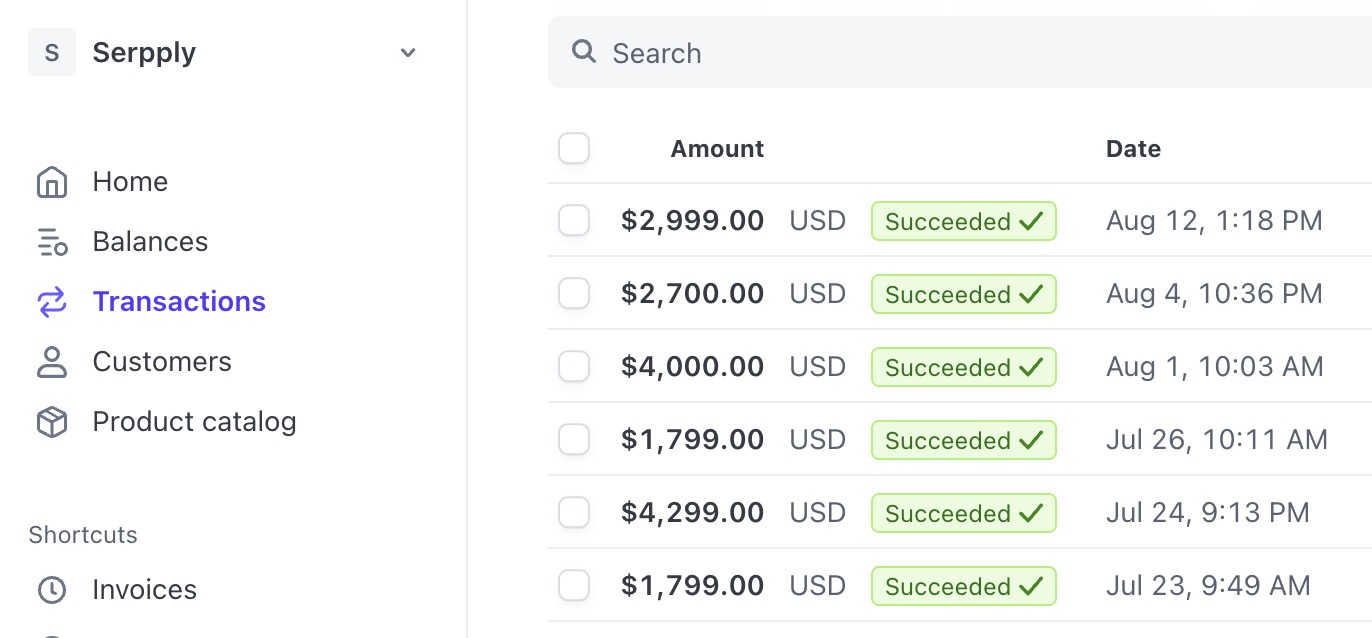
Task: Click the search magnifying glass icon
Action: [x=584, y=52]
